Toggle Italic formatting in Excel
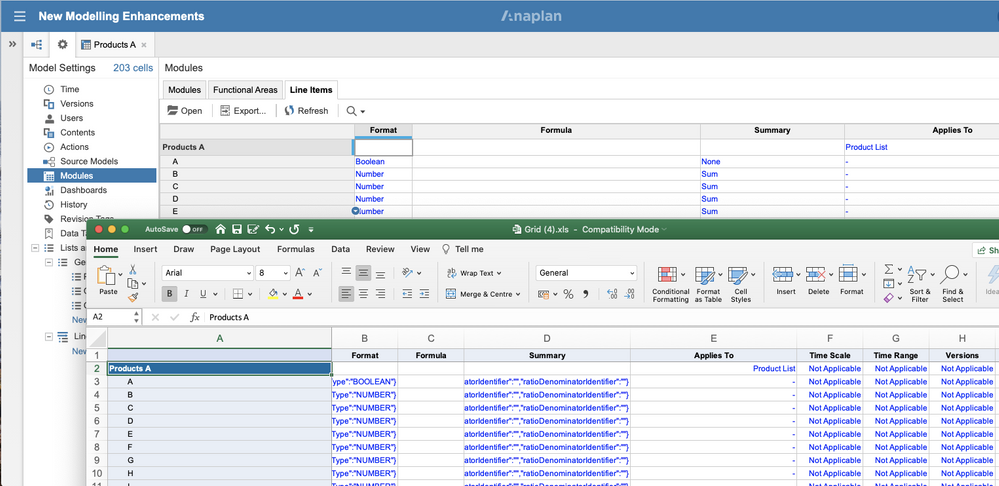 pyautogui.click(x=186, y=294)
